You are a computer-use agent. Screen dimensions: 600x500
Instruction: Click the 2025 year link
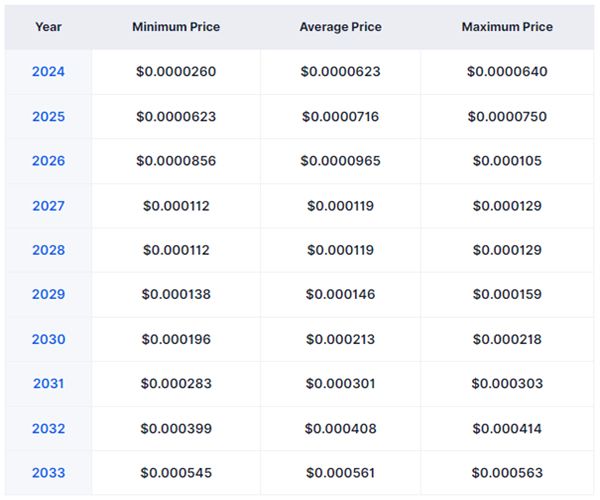click(x=48, y=117)
